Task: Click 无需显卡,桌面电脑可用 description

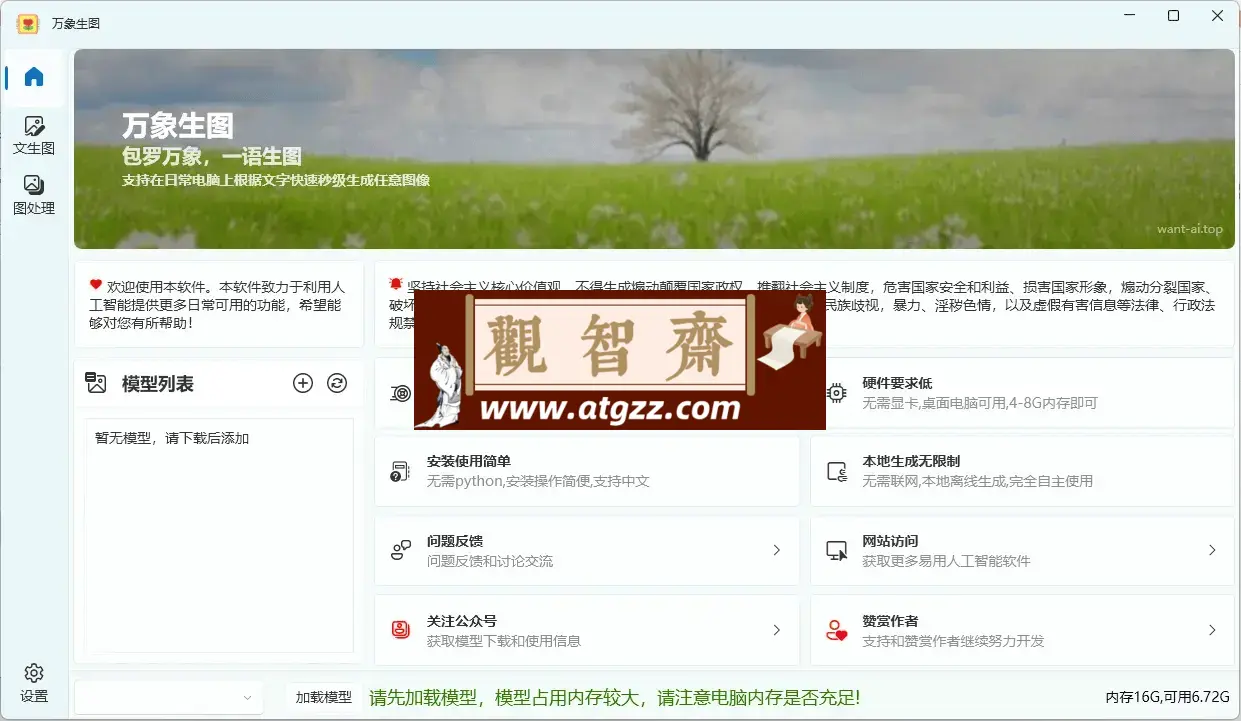Action: (x=980, y=403)
